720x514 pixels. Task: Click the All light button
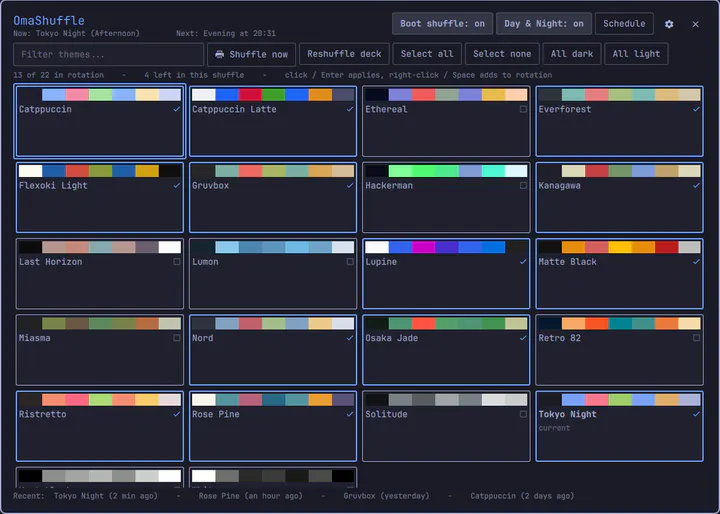[x=636, y=54]
